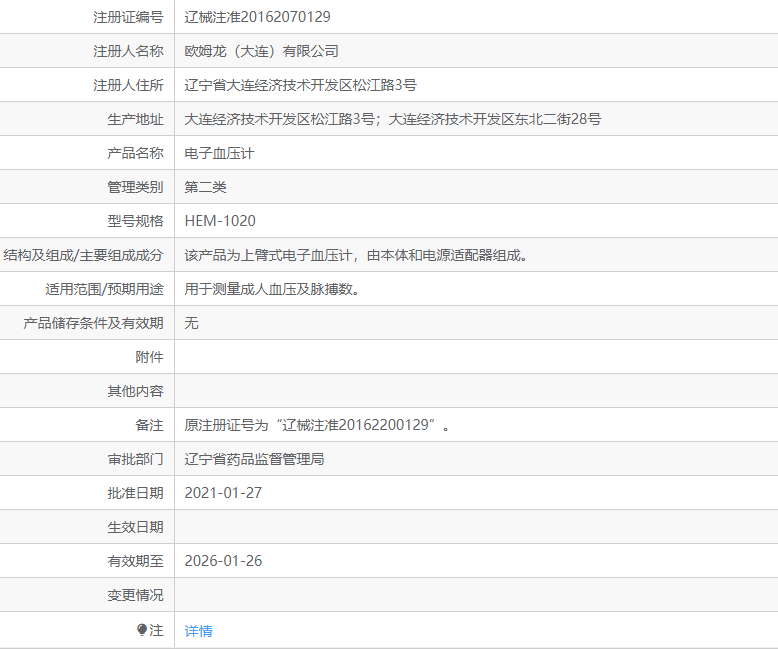
Task: Click the 适用范围/预期用途 label
Action: click(105, 289)
